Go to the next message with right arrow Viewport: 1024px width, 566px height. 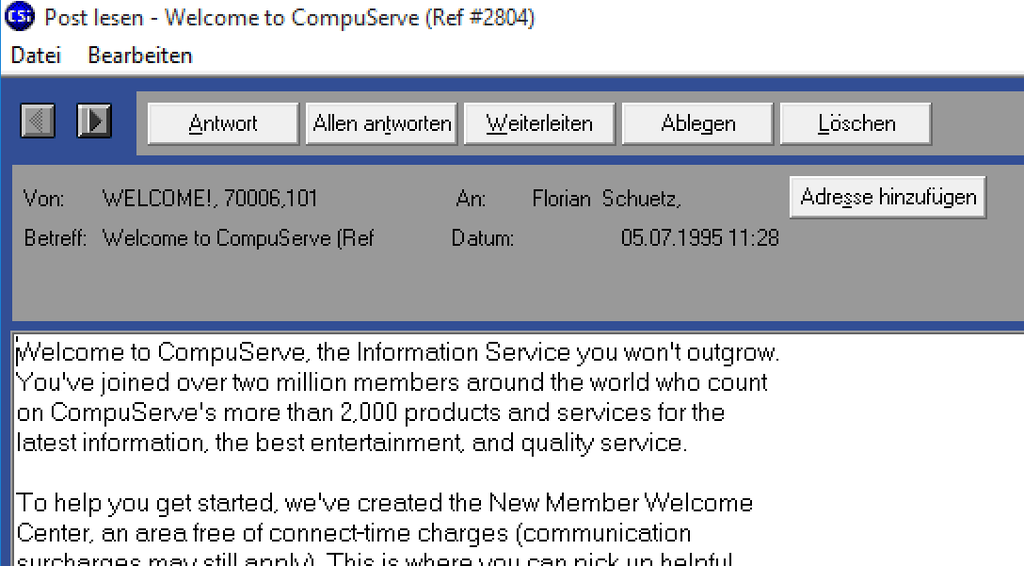(94, 122)
